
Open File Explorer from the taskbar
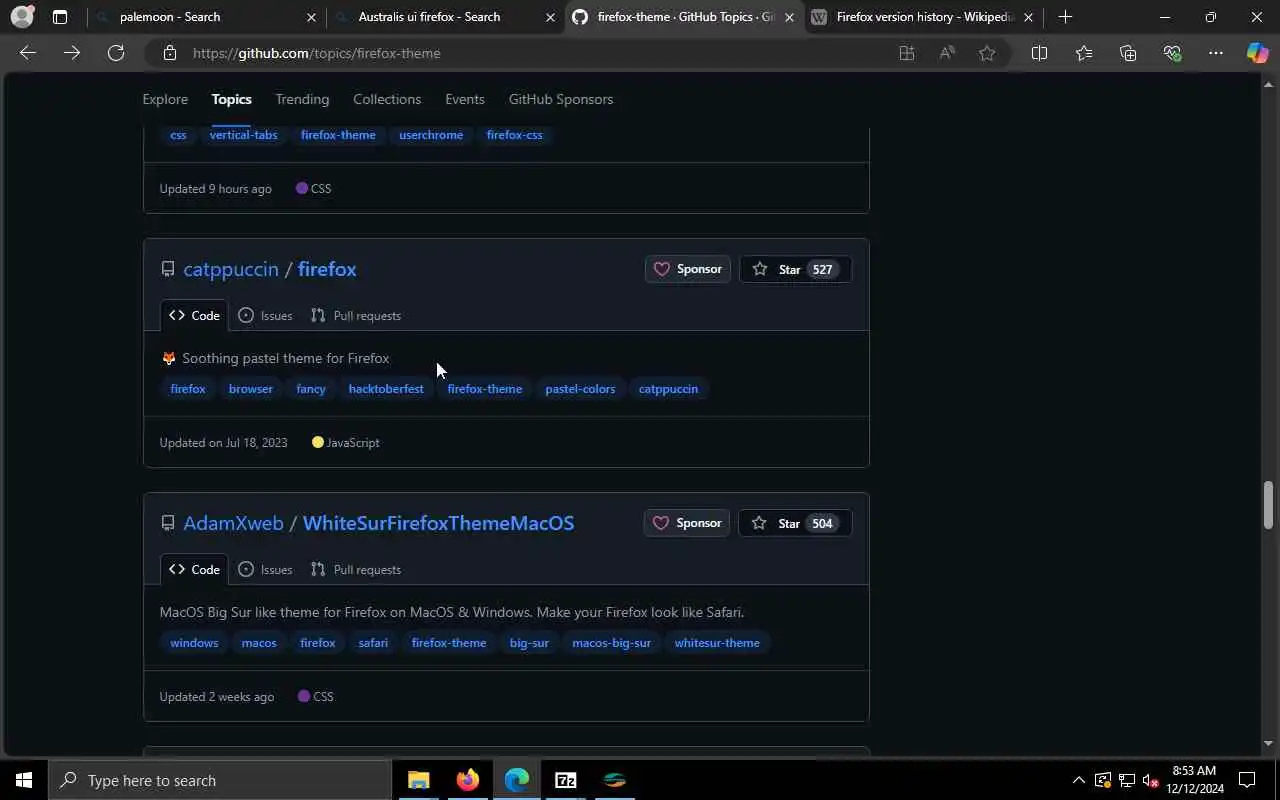[x=418, y=780]
